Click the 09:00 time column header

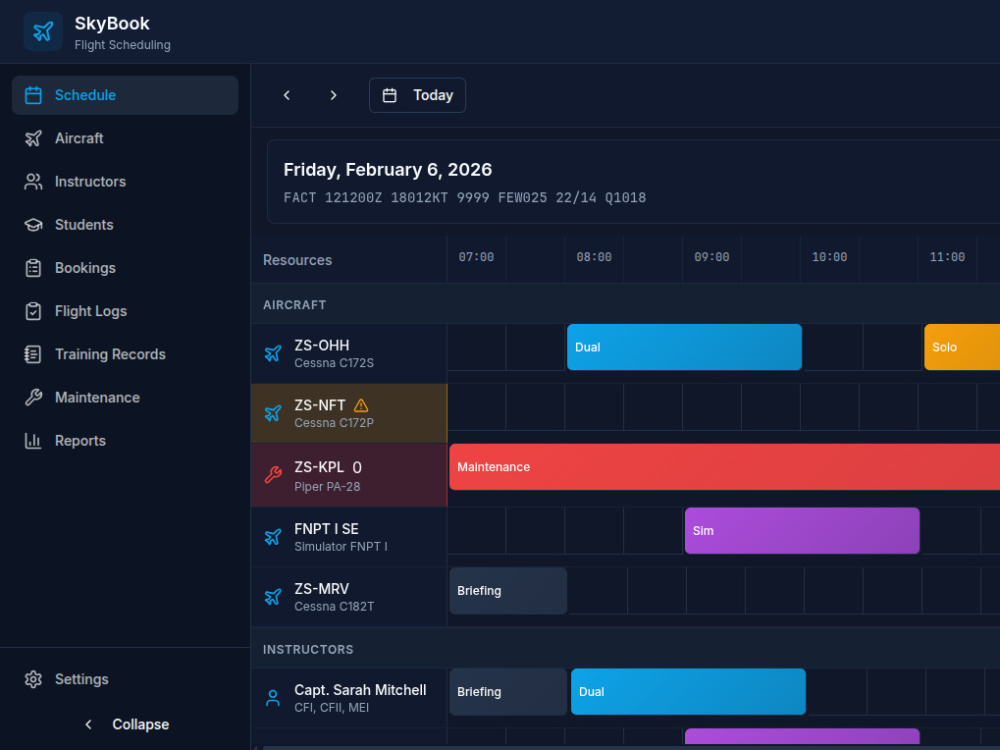pyautogui.click(x=712, y=257)
